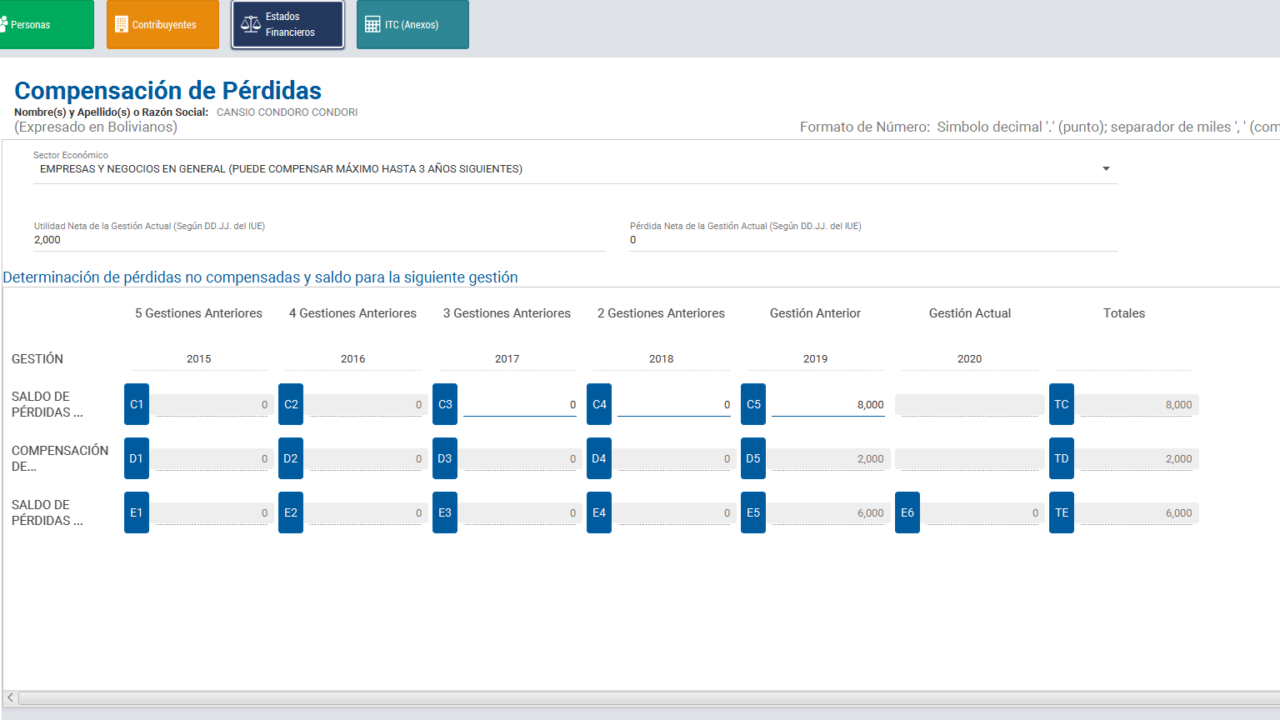
Task: Click the TC totals badge
Action: [1061, 404]
